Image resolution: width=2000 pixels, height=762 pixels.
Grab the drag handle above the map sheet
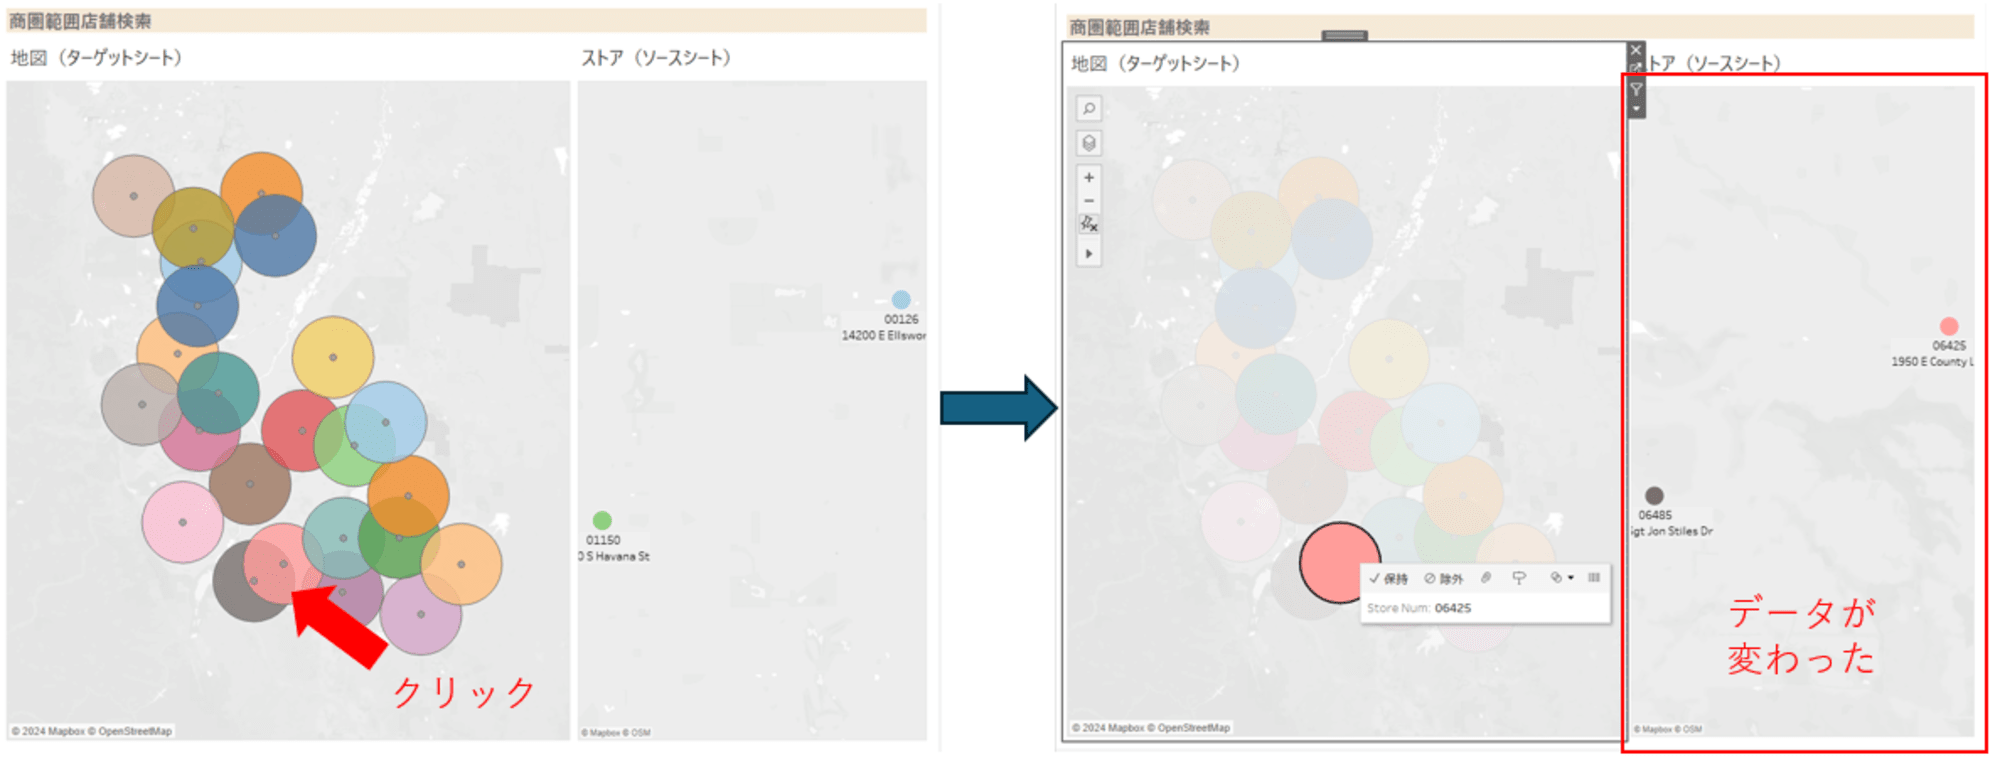pyautogui.click(x=1345, y=36)
